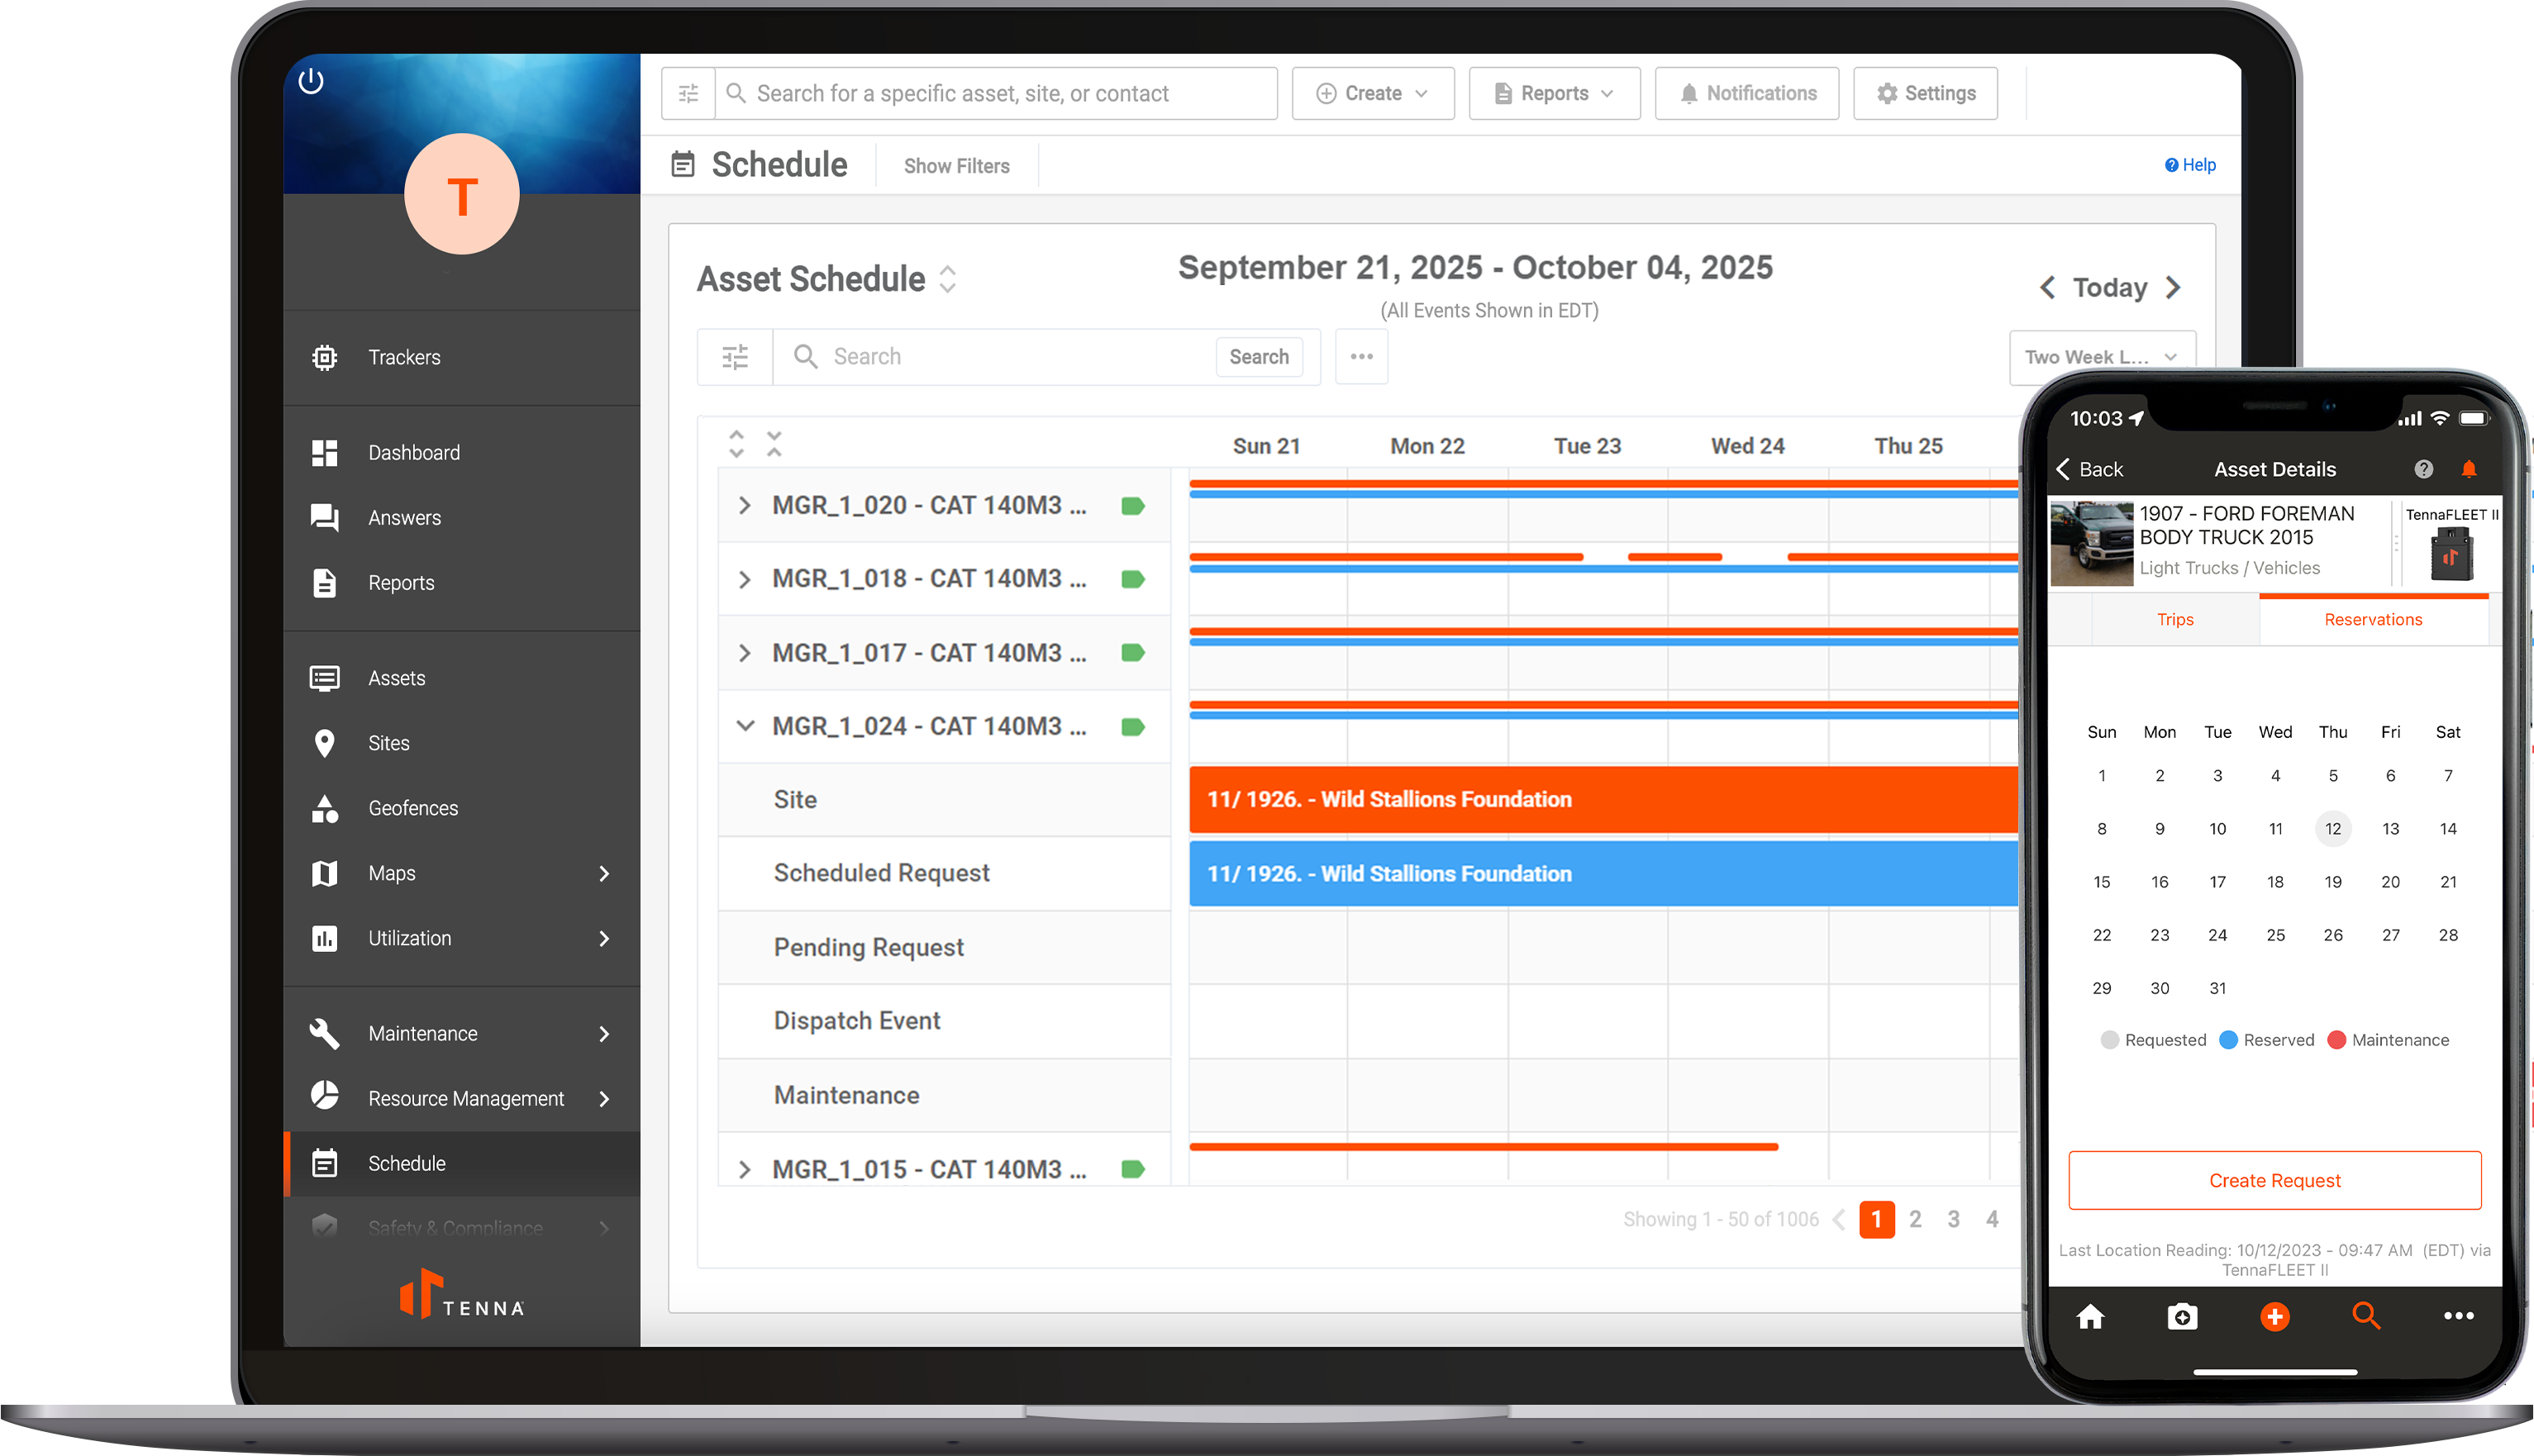
Task: Click the schedule filter sliders icon beside Search
Action: click(735, 357)
